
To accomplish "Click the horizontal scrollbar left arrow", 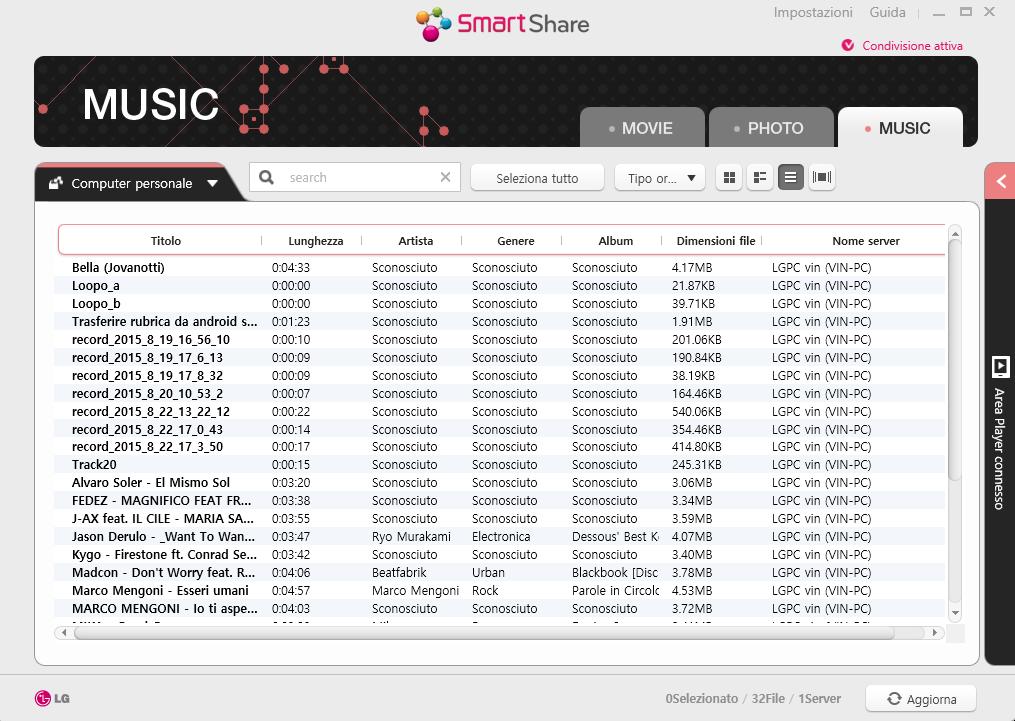I will coord(63,632).
